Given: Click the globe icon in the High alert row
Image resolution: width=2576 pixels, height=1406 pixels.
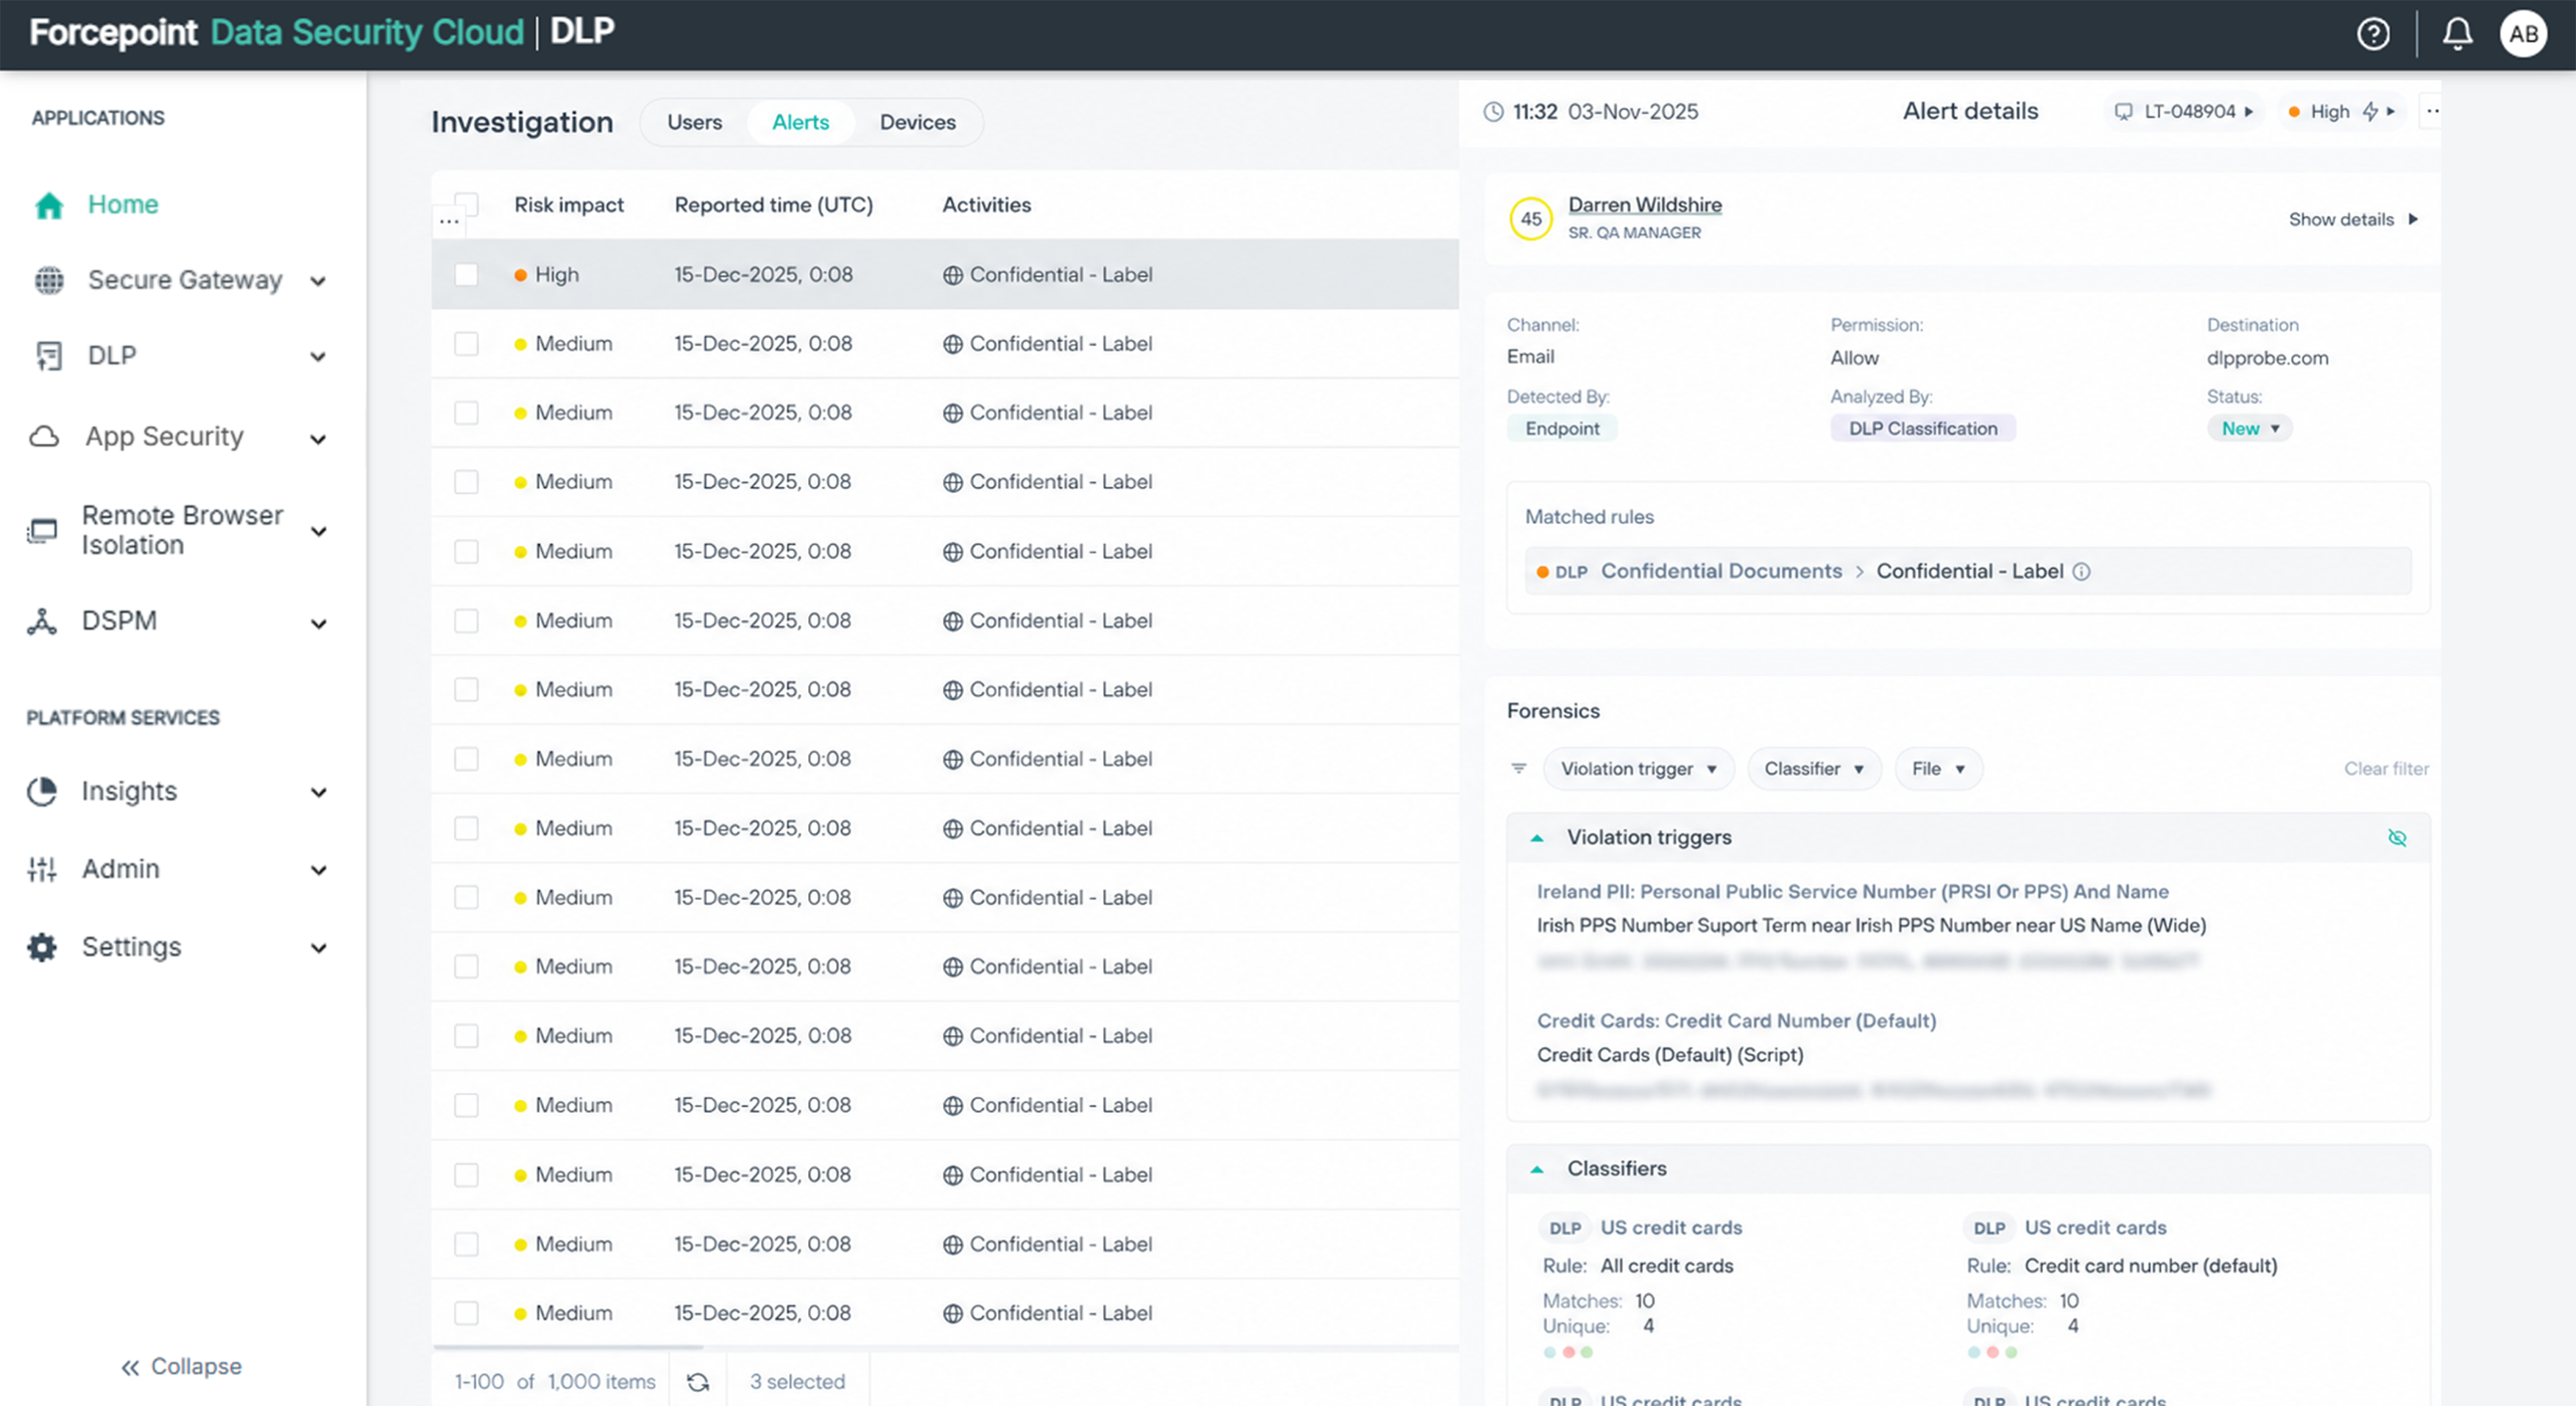Looking at the screenshot, I should (952, 275).
